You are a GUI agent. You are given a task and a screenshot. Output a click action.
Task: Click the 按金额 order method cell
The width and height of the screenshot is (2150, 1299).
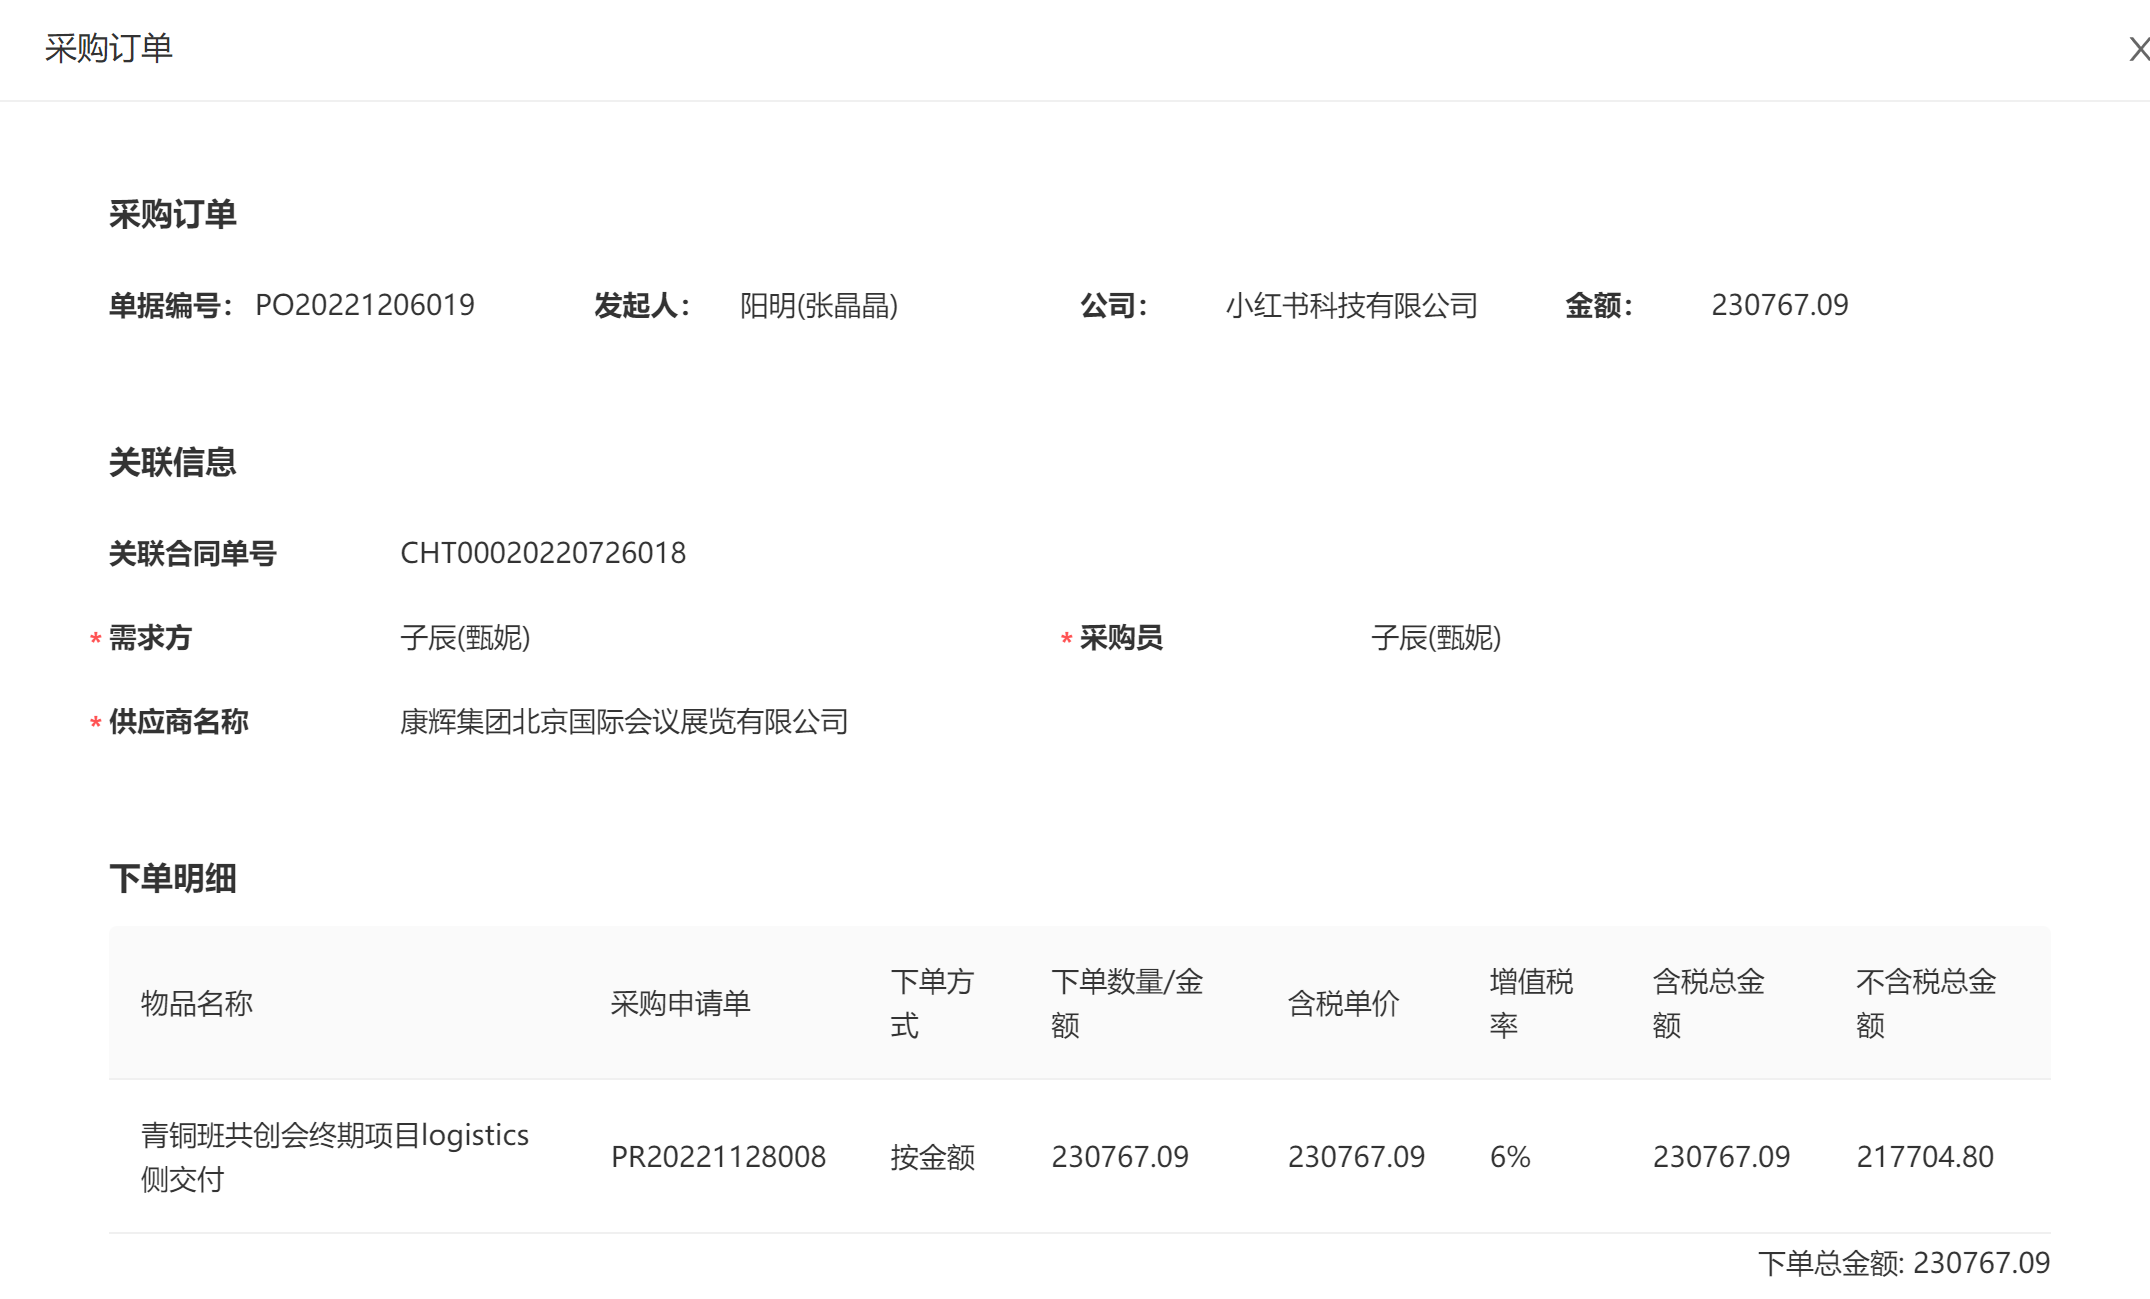coord(932,1157)
